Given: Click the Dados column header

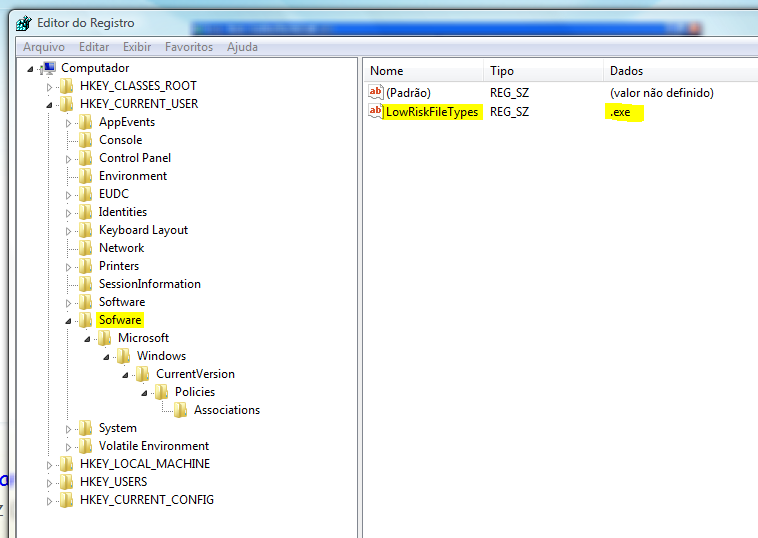Looking at the screenshot, I should coord(626,71).
